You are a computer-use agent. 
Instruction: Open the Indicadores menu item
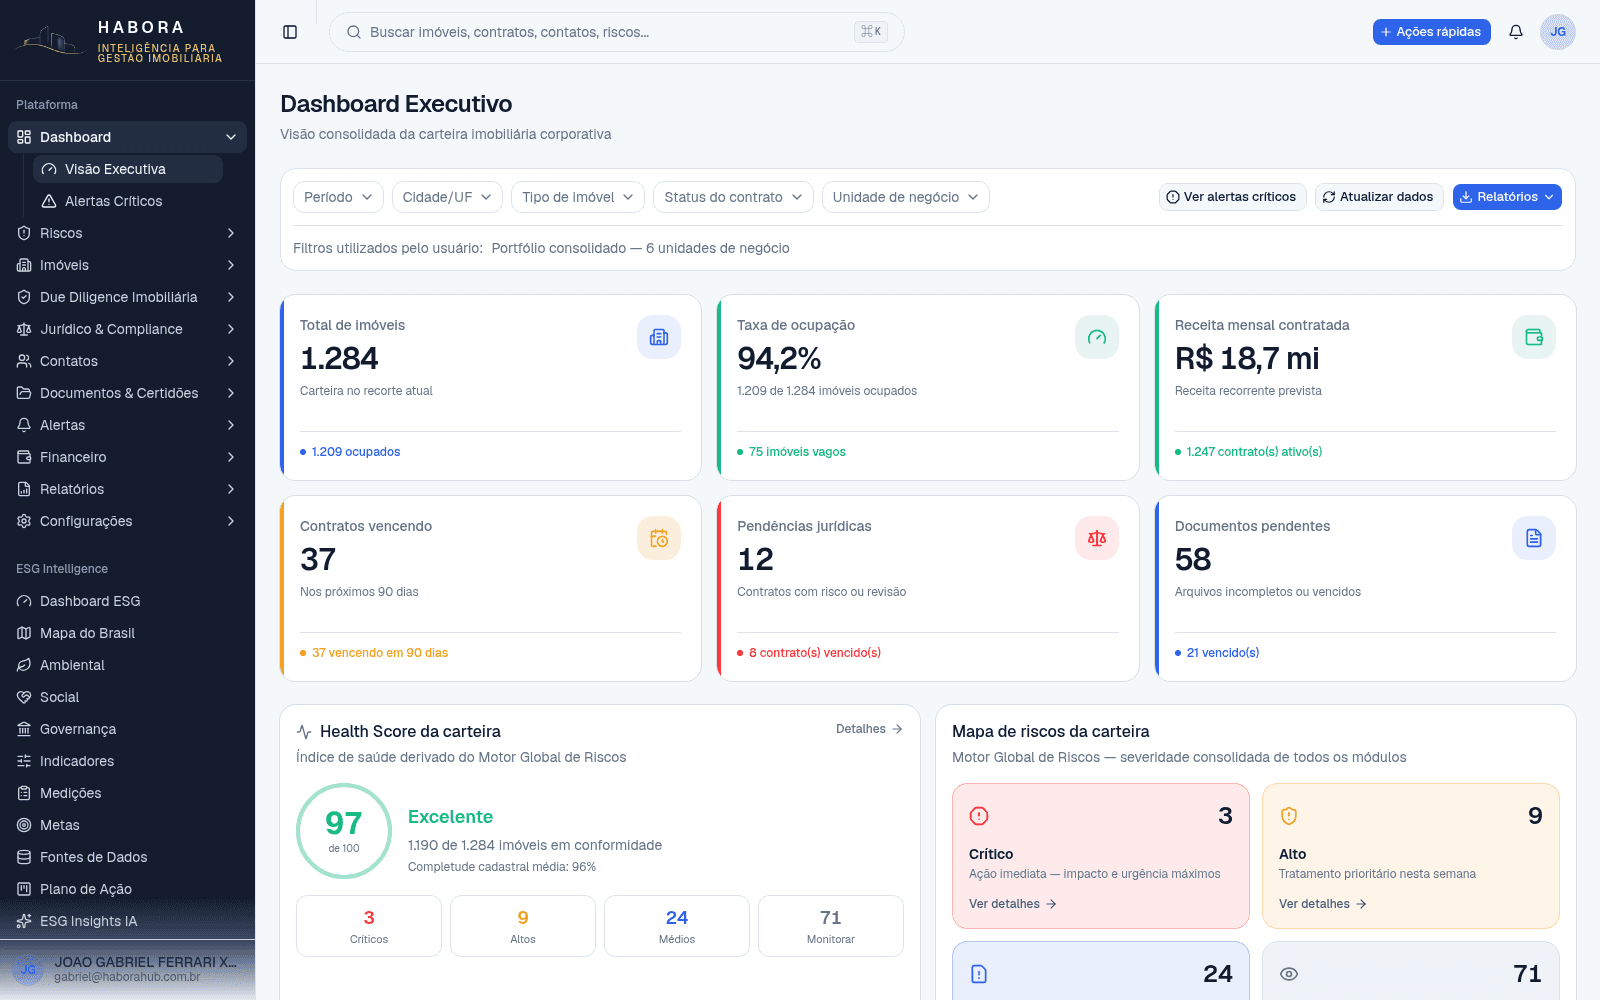point(127,761)
